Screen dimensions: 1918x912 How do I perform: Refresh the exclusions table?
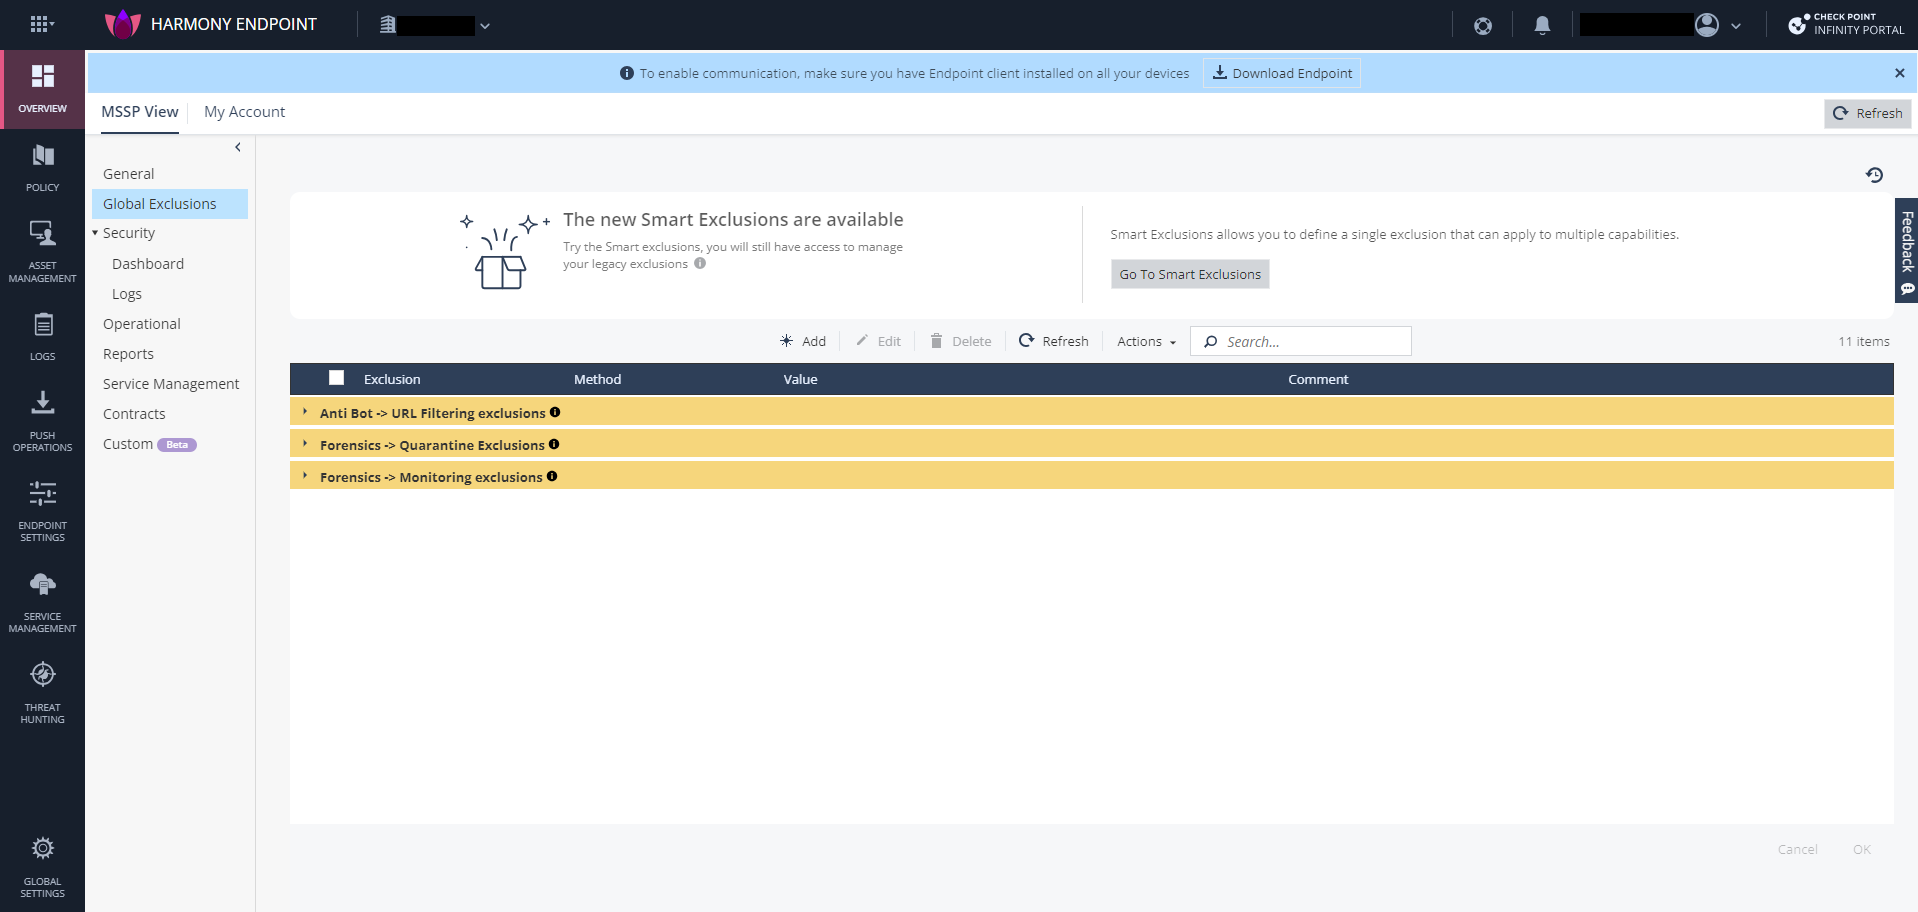point(1054,341)
